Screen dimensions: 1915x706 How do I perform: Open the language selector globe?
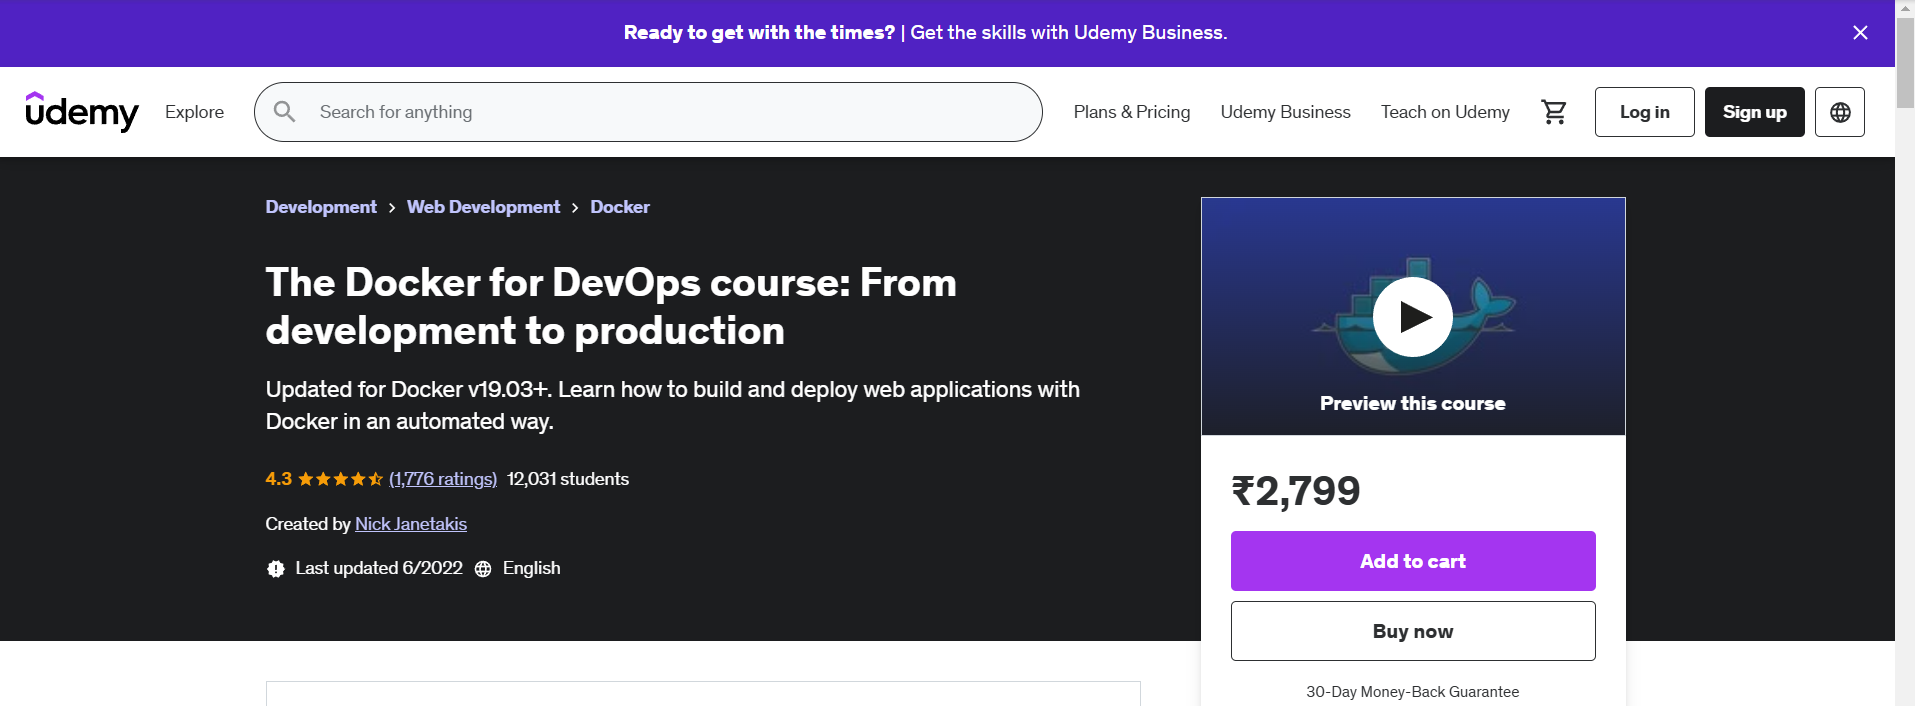pos(1839,112)
